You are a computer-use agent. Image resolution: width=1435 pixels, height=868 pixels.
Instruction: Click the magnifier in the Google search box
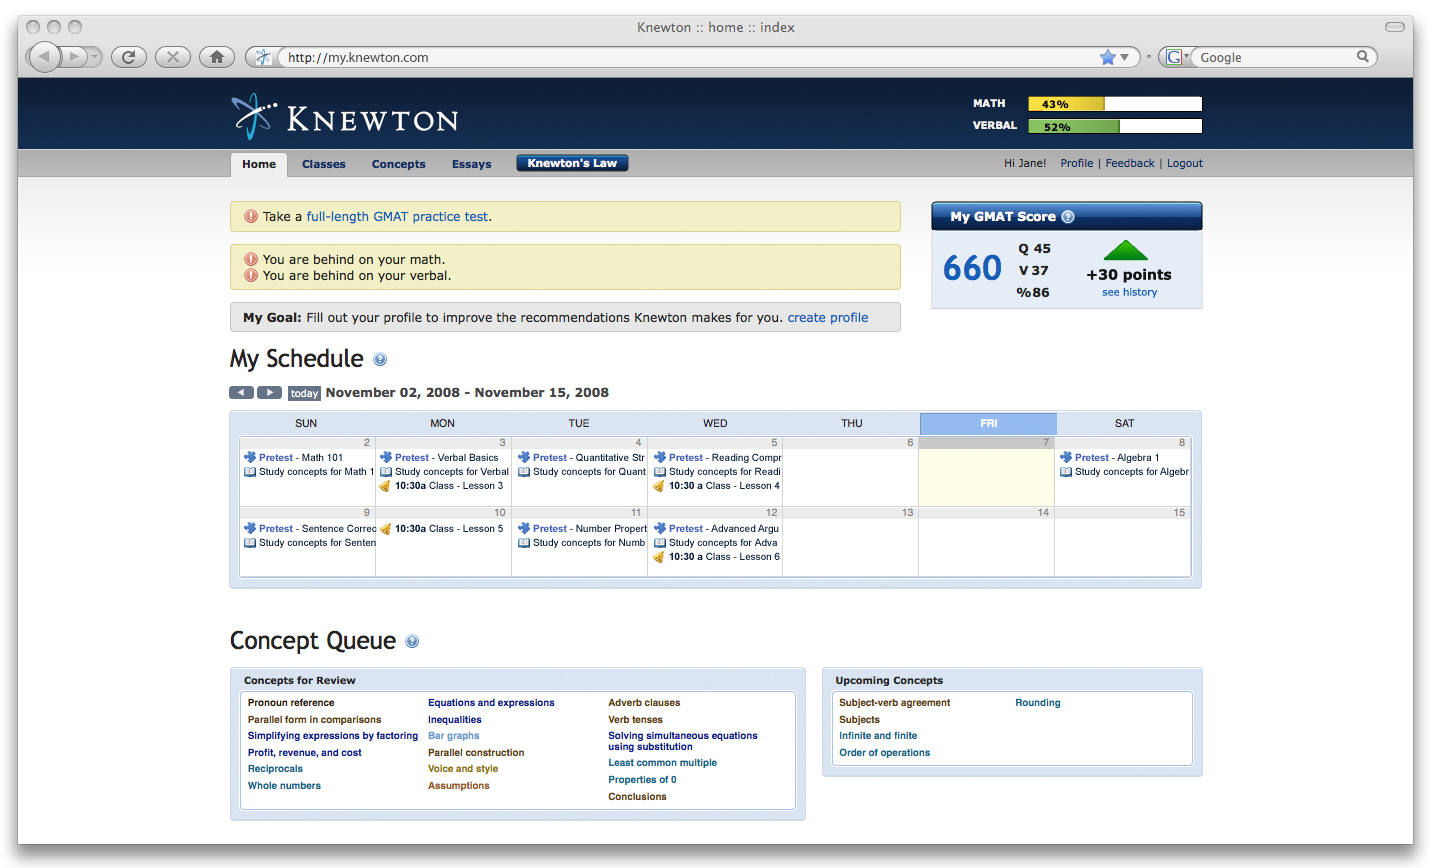pos(1362,57)
